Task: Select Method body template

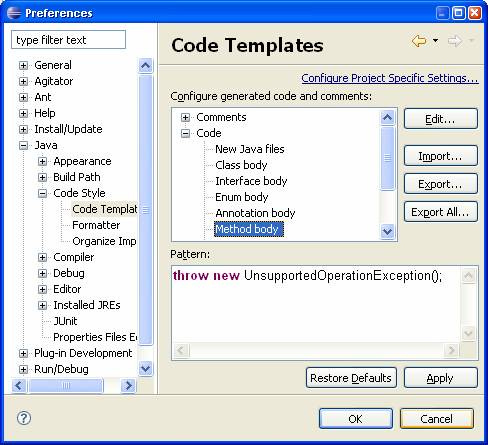Action: [249, 229]
